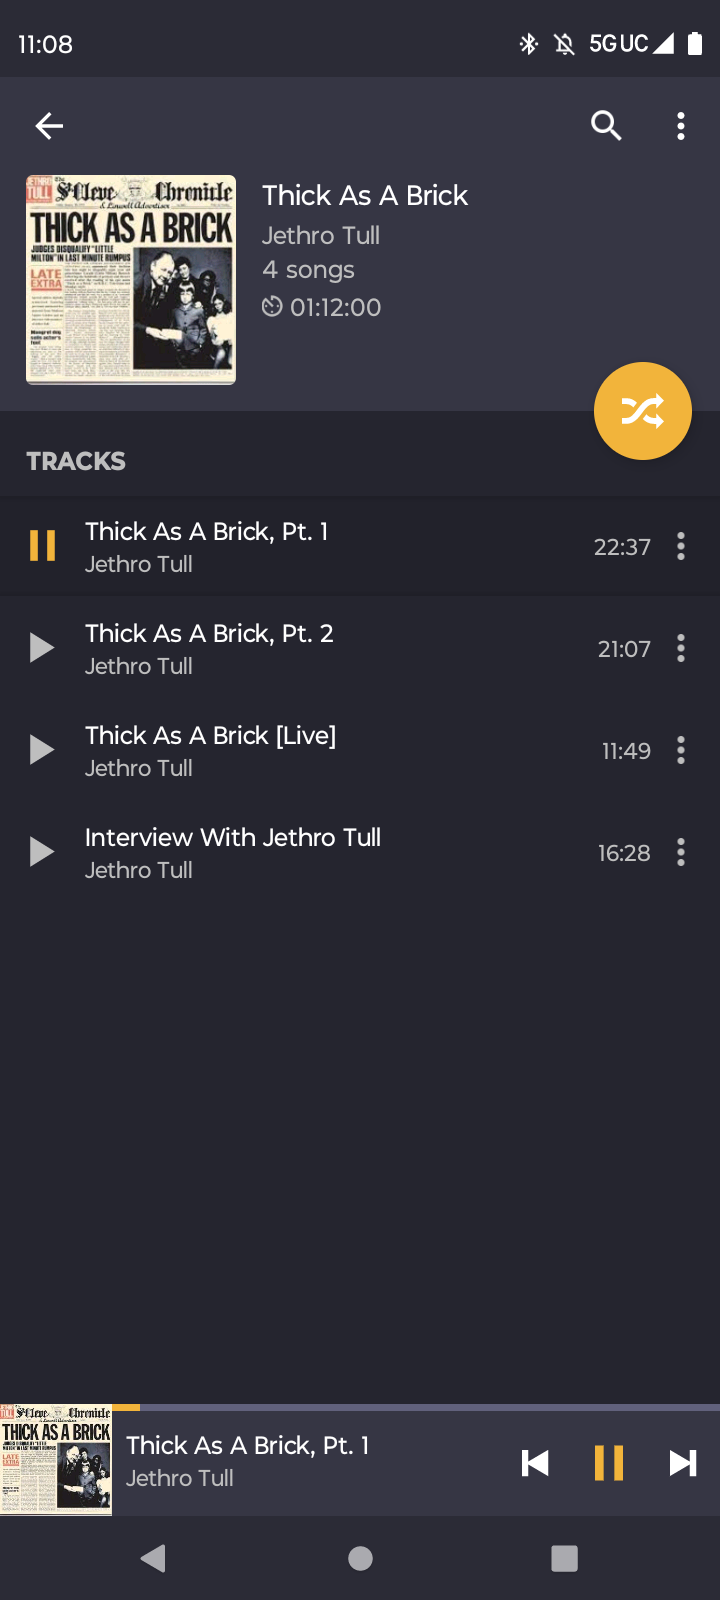Open options for Thick As A Brick, Pt. 2

coord(681,648)
